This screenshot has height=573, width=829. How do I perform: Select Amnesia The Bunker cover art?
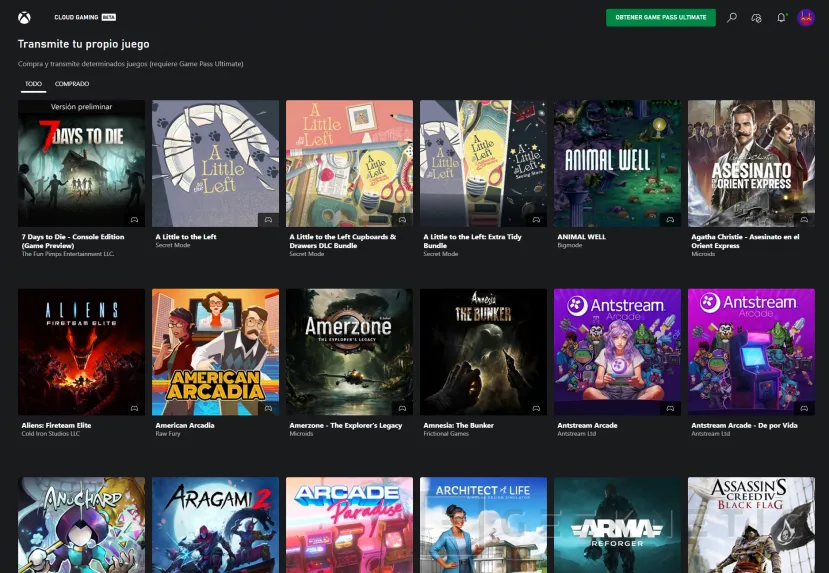pos(483,352)
